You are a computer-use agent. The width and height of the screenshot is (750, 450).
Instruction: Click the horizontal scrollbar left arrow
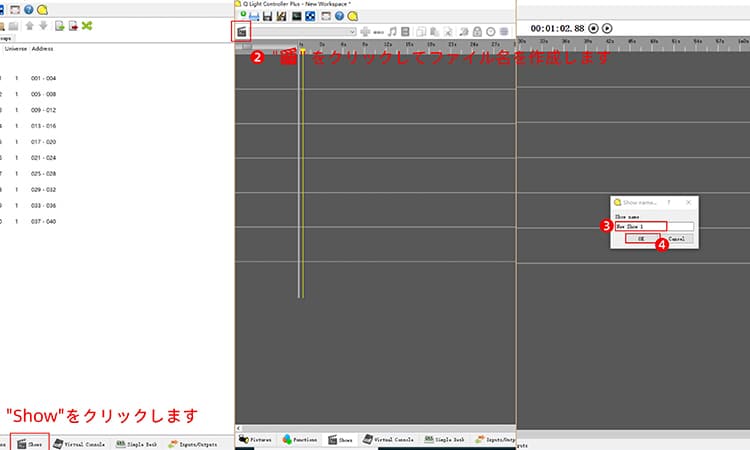(239, 428)
